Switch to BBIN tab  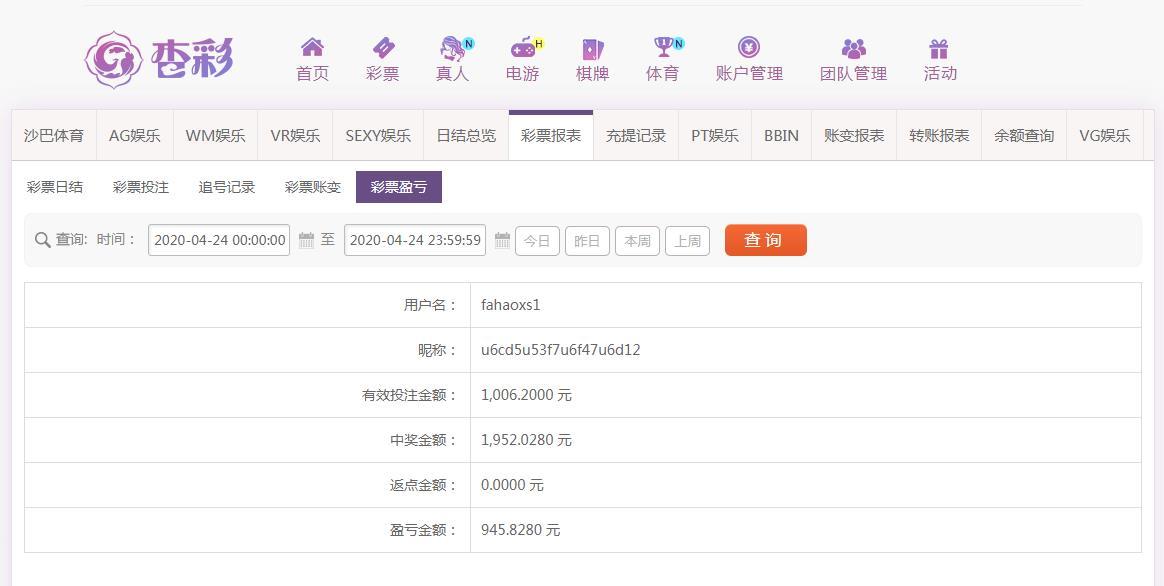(782, 136)
